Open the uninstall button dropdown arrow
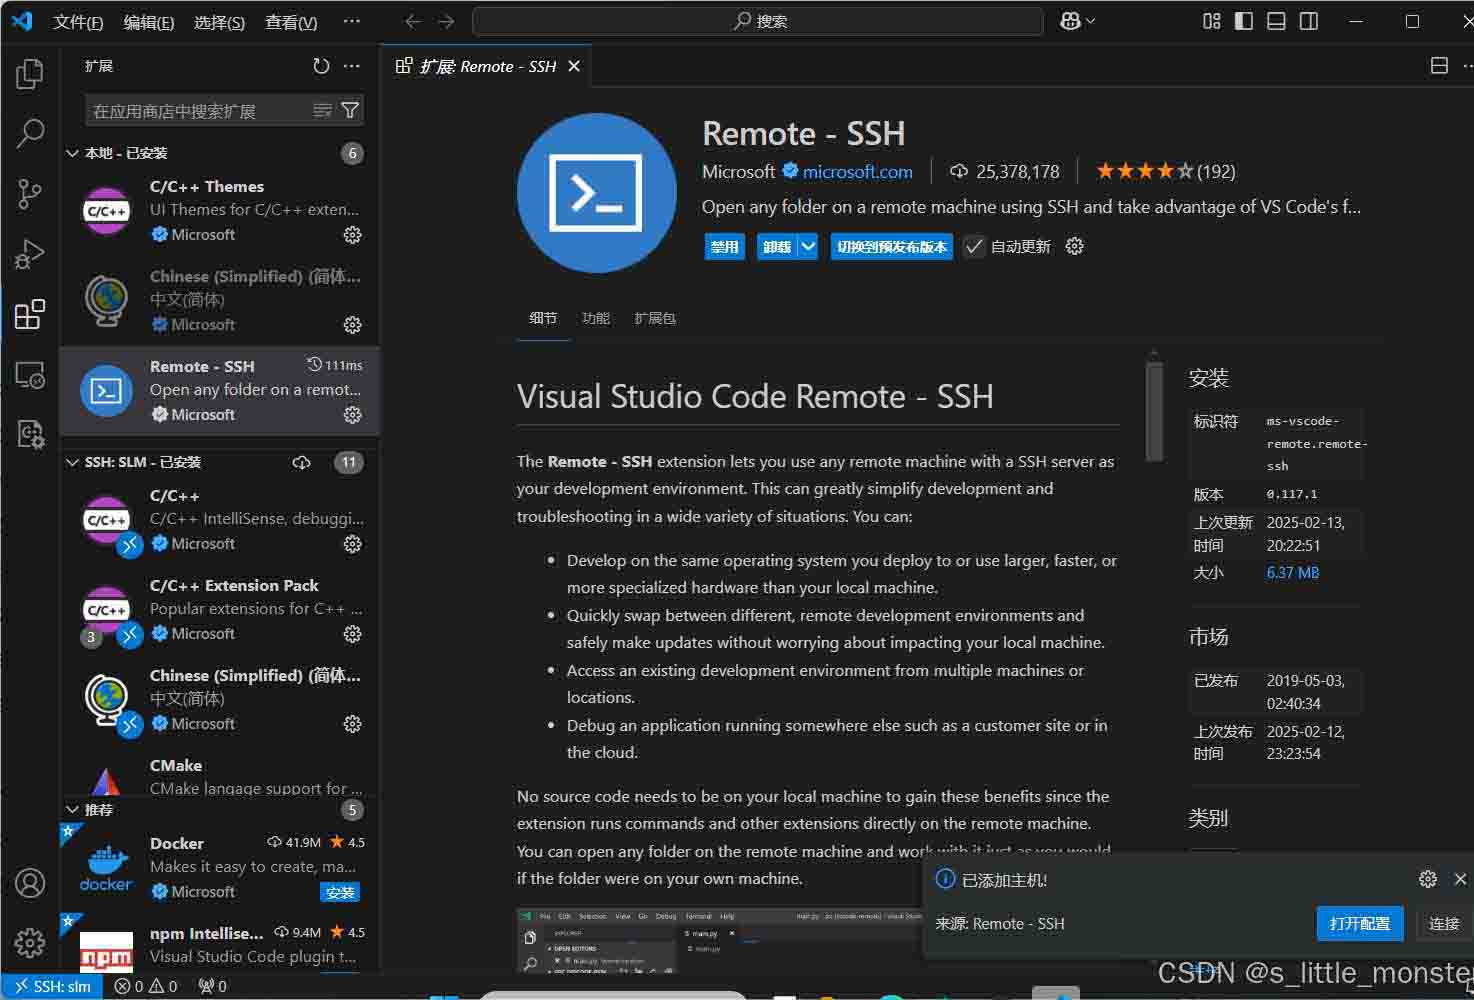Image resolution: width=1474 pixels, height=1000 pixels. click(x=808, y=247)
